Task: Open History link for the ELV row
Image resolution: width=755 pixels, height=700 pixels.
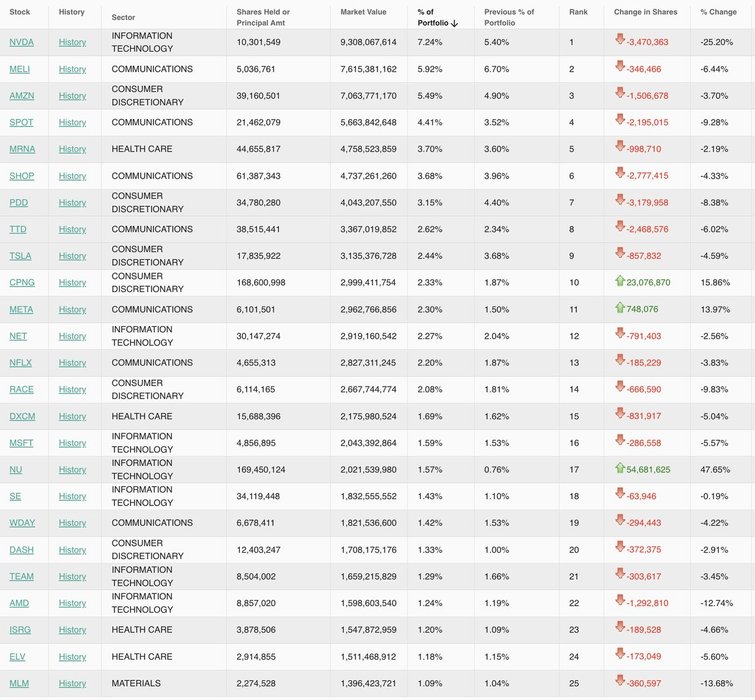Action: point(72,657)
